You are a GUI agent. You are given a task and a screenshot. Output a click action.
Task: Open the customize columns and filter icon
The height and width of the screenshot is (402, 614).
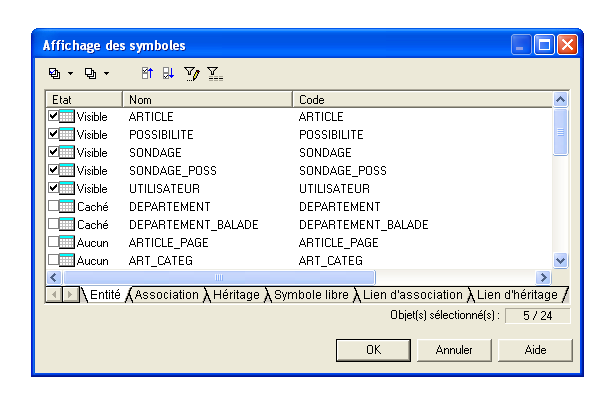(192, 74)
